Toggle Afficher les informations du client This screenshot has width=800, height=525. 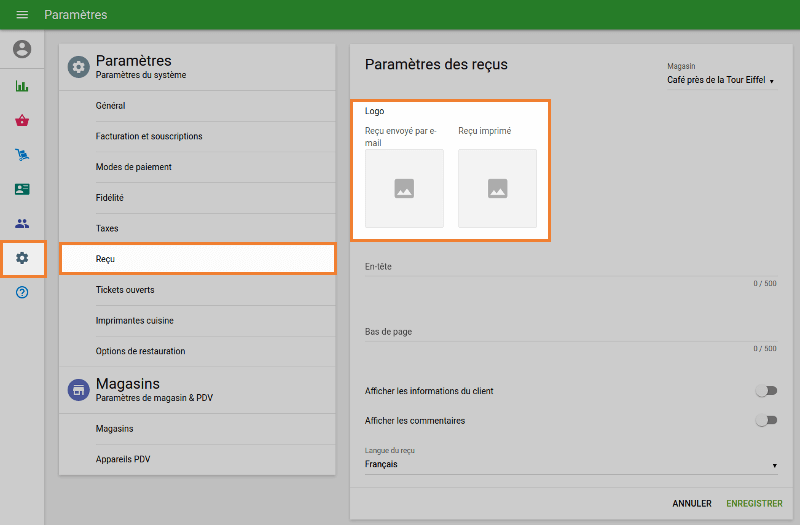(765, 391)
